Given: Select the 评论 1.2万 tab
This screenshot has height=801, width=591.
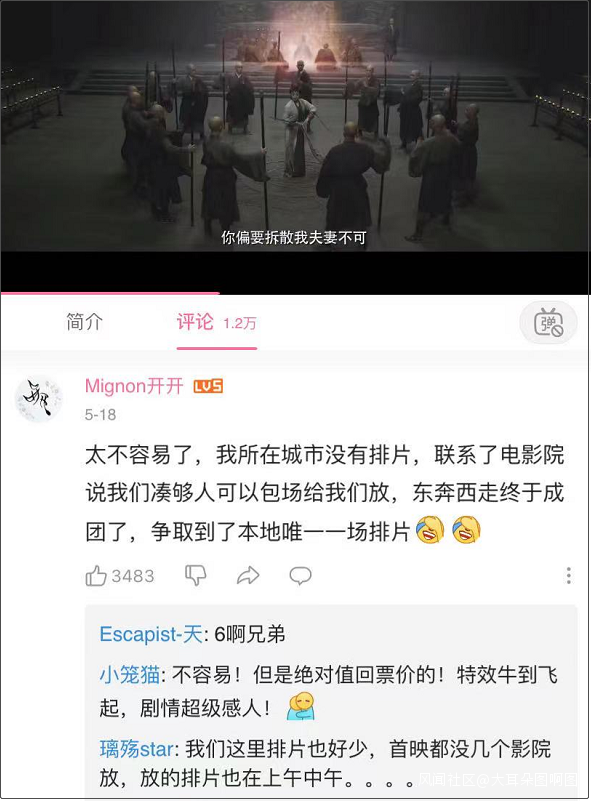Looking at the screenshot, I should tap(217, 322).
